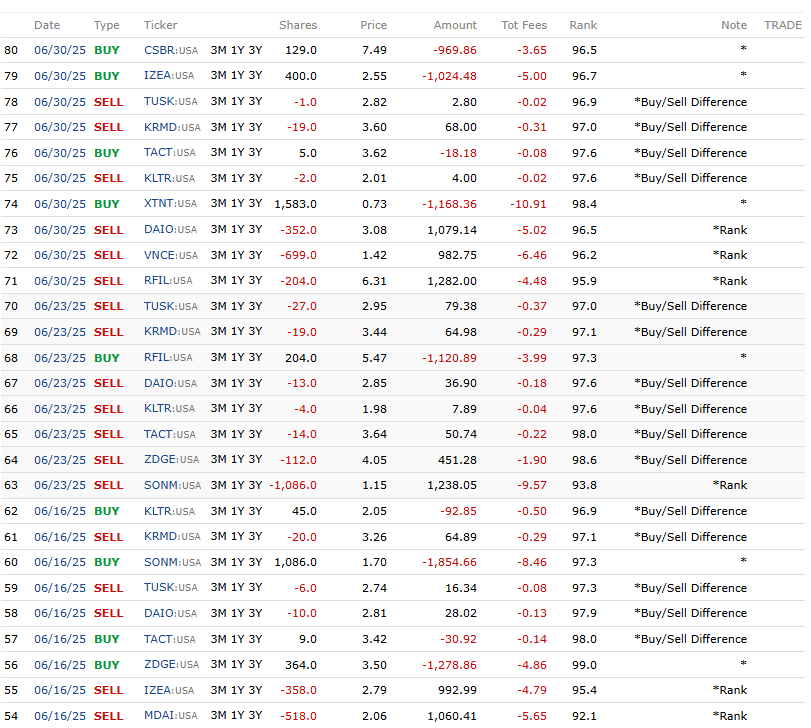Viewport: 811px width, 728px height.
Task: Click the Note column header
Action: [733, 25]
